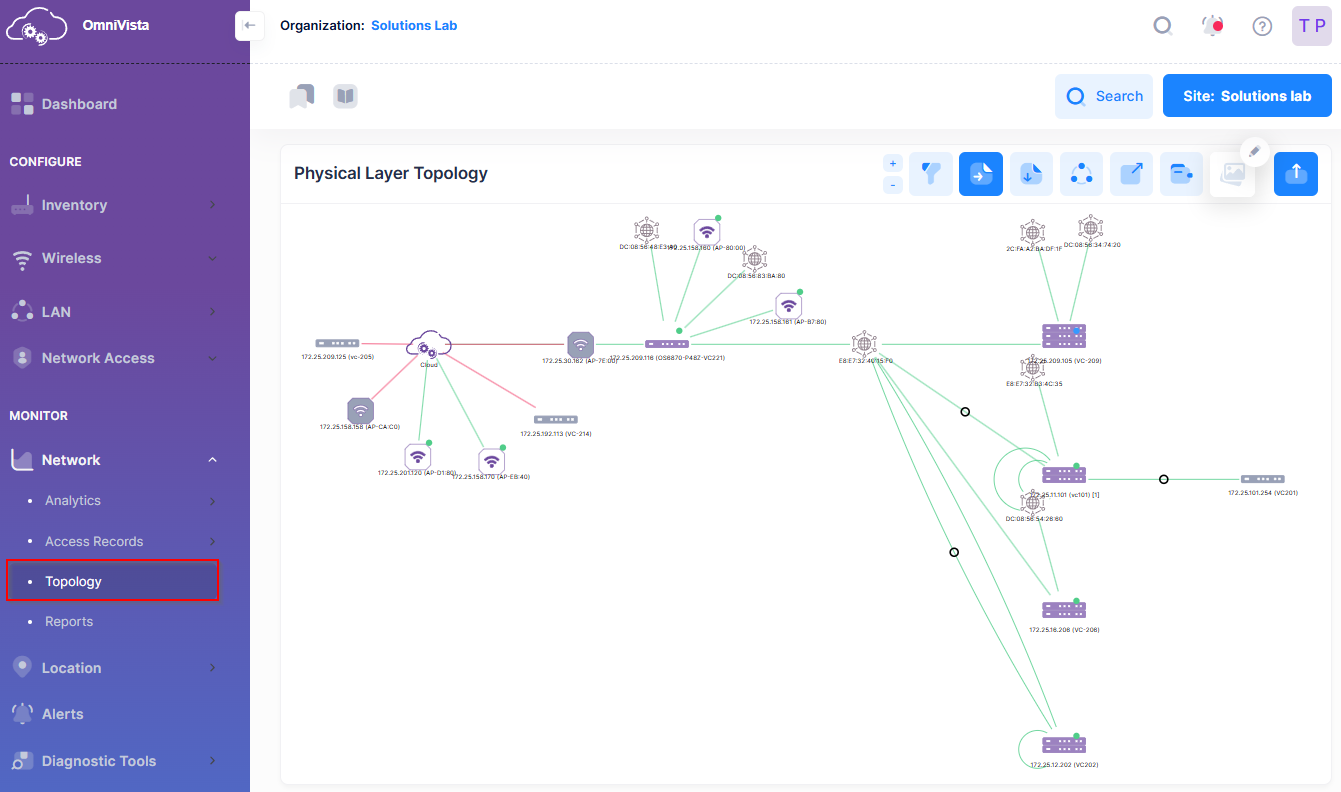Collapse the sidebar with the arrow button
Image resolution: width=1341 pixels, height=792 pixels.
point(249,25)
